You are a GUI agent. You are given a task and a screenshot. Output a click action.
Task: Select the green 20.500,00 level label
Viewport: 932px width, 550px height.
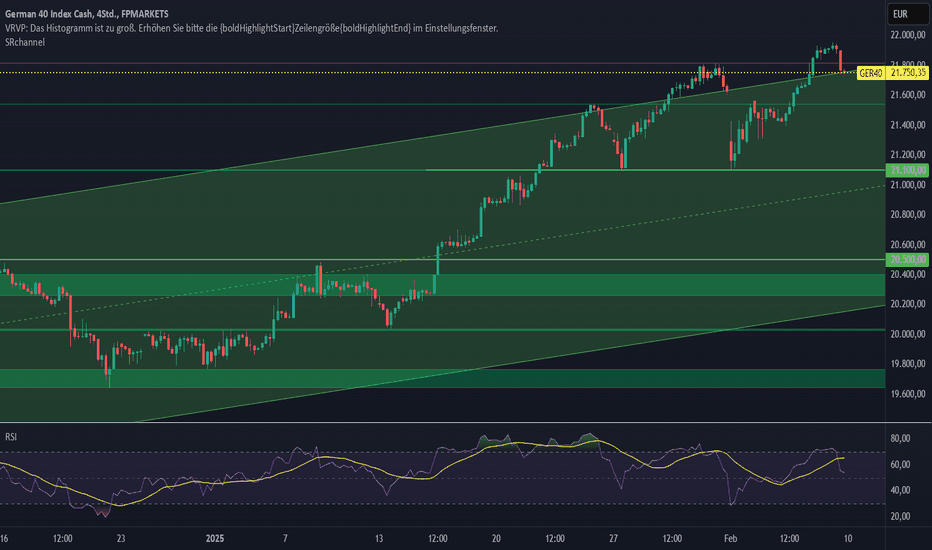tap(908, 260)
